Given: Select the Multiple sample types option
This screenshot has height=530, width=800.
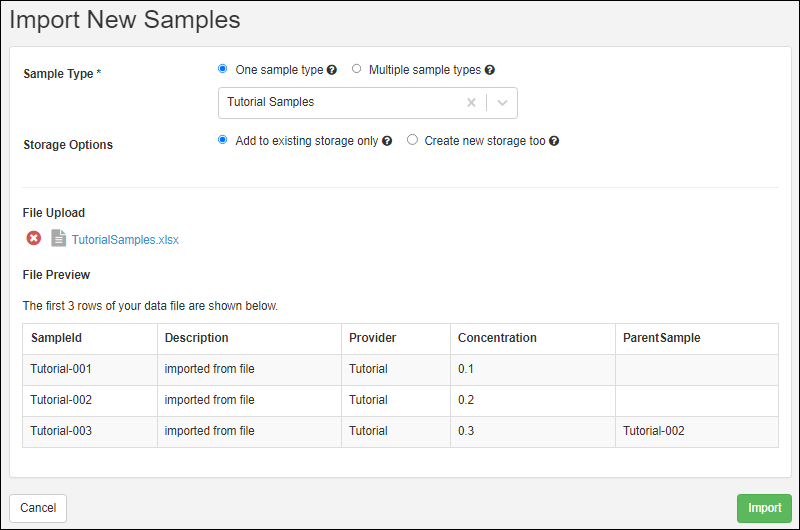Looking at the screenshot, I should [356, 68].
